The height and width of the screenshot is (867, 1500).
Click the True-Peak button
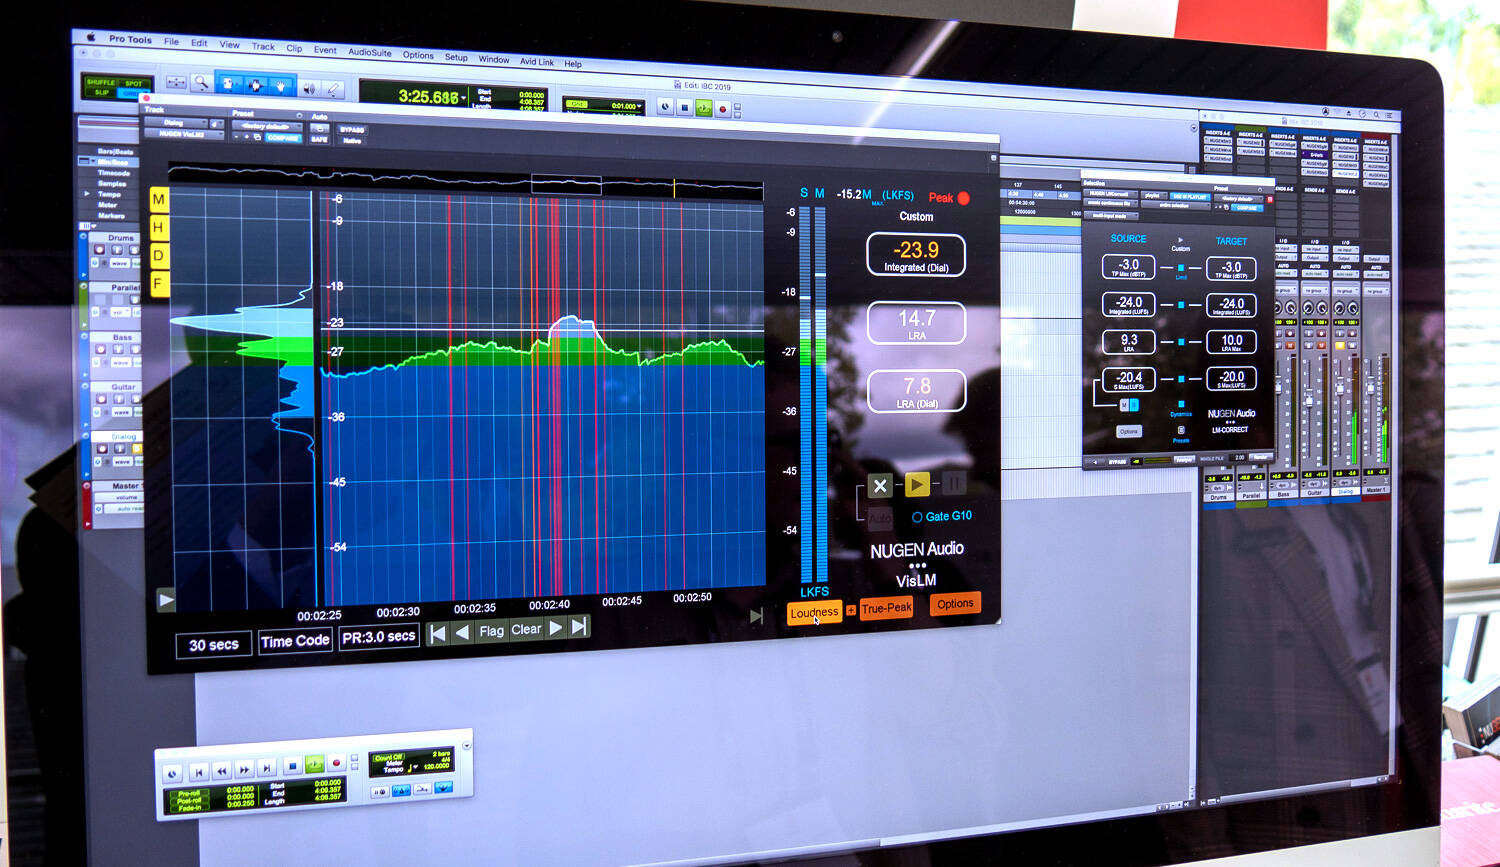886,608
